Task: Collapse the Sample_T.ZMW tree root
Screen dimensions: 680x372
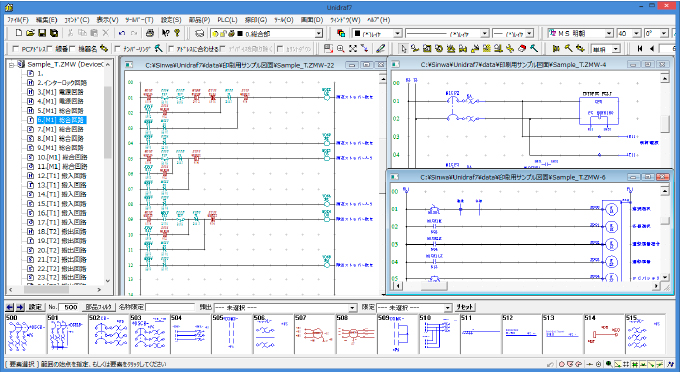Action: tap(12, 65)
